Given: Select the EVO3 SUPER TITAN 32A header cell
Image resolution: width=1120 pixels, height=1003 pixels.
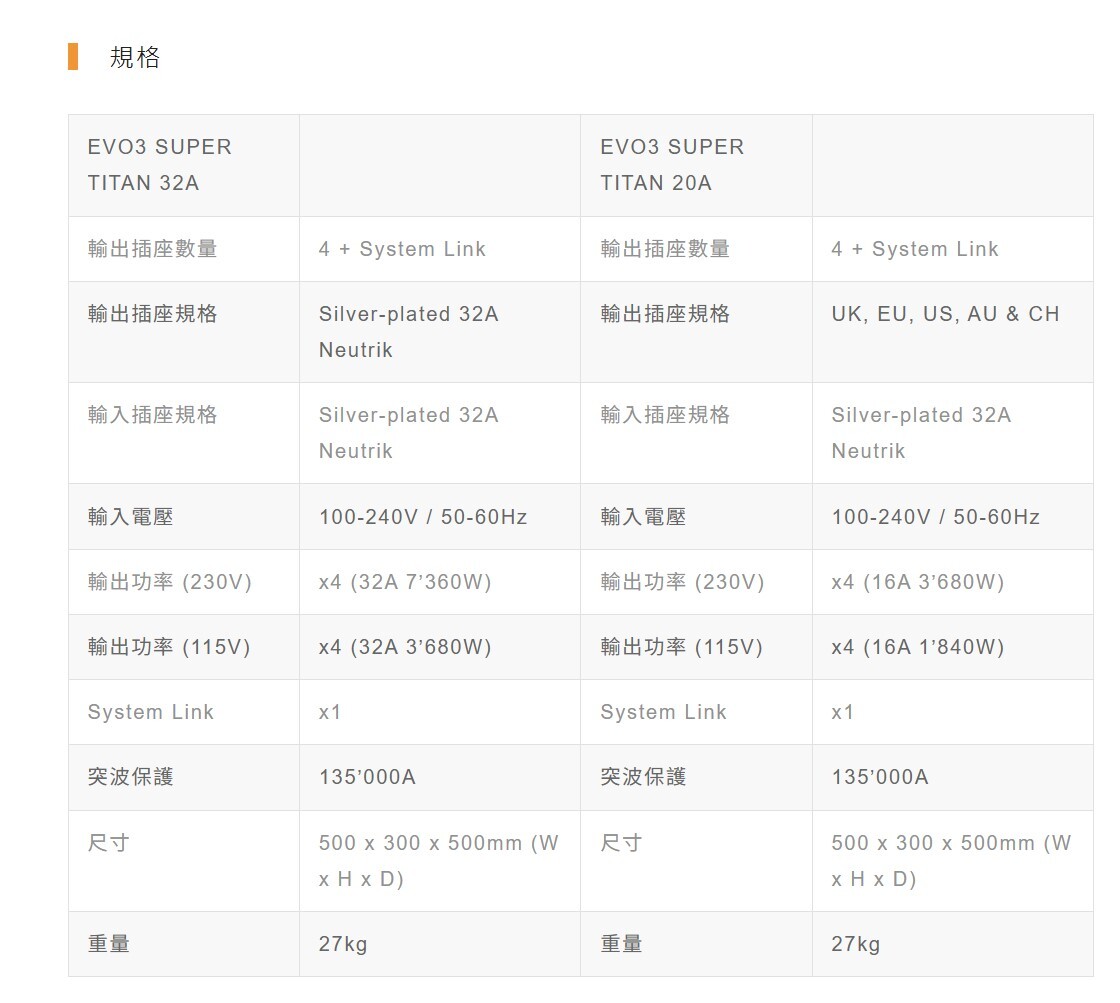Looking at the screenshot, I should [184, 165].
